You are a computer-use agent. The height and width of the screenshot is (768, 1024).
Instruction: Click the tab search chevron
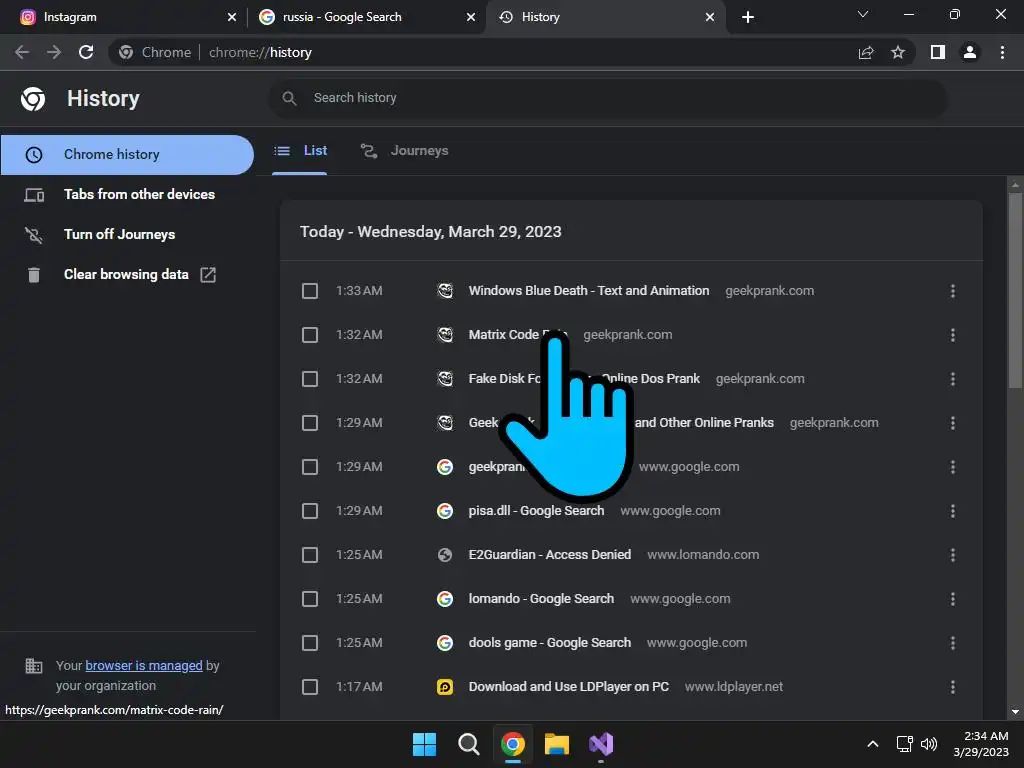point(863,14)
